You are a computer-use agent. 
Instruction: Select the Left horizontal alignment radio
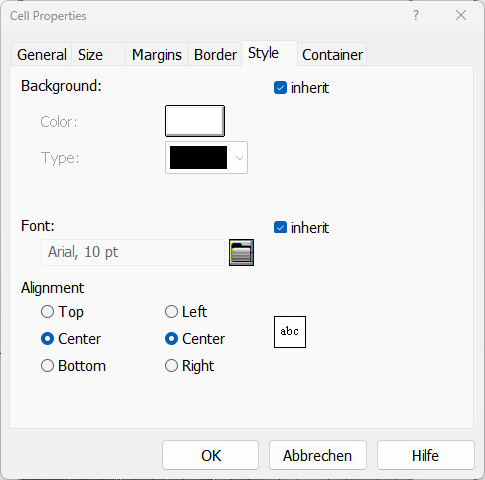(x=171, y=312)
